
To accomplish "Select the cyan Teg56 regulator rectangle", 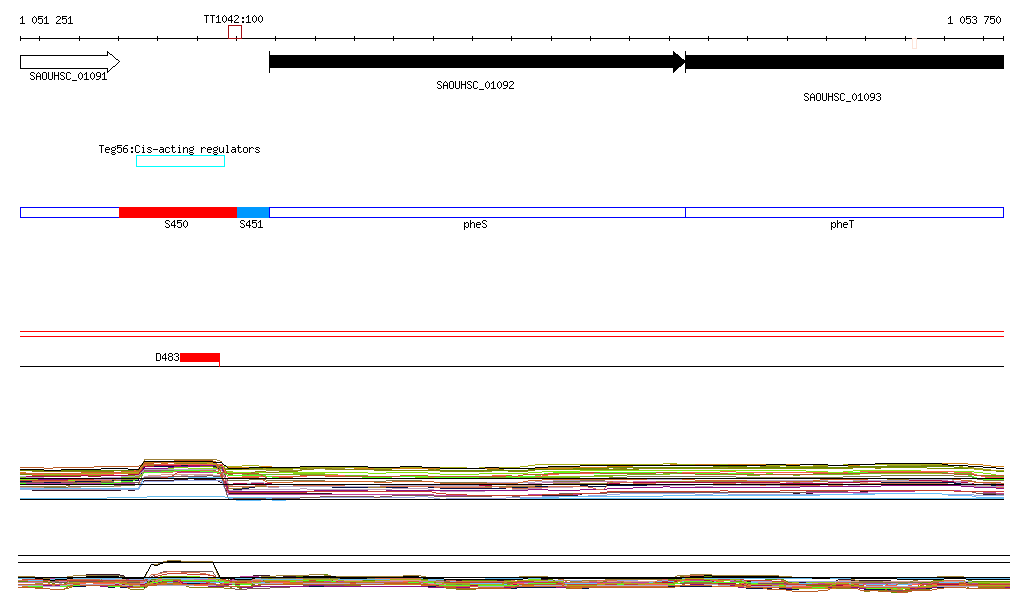I will pos(180,161).
